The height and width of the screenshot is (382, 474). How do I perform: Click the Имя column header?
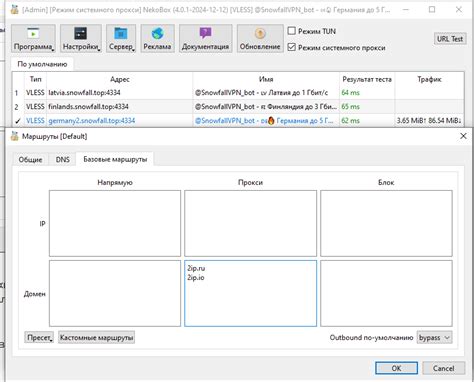coord(266,79)
